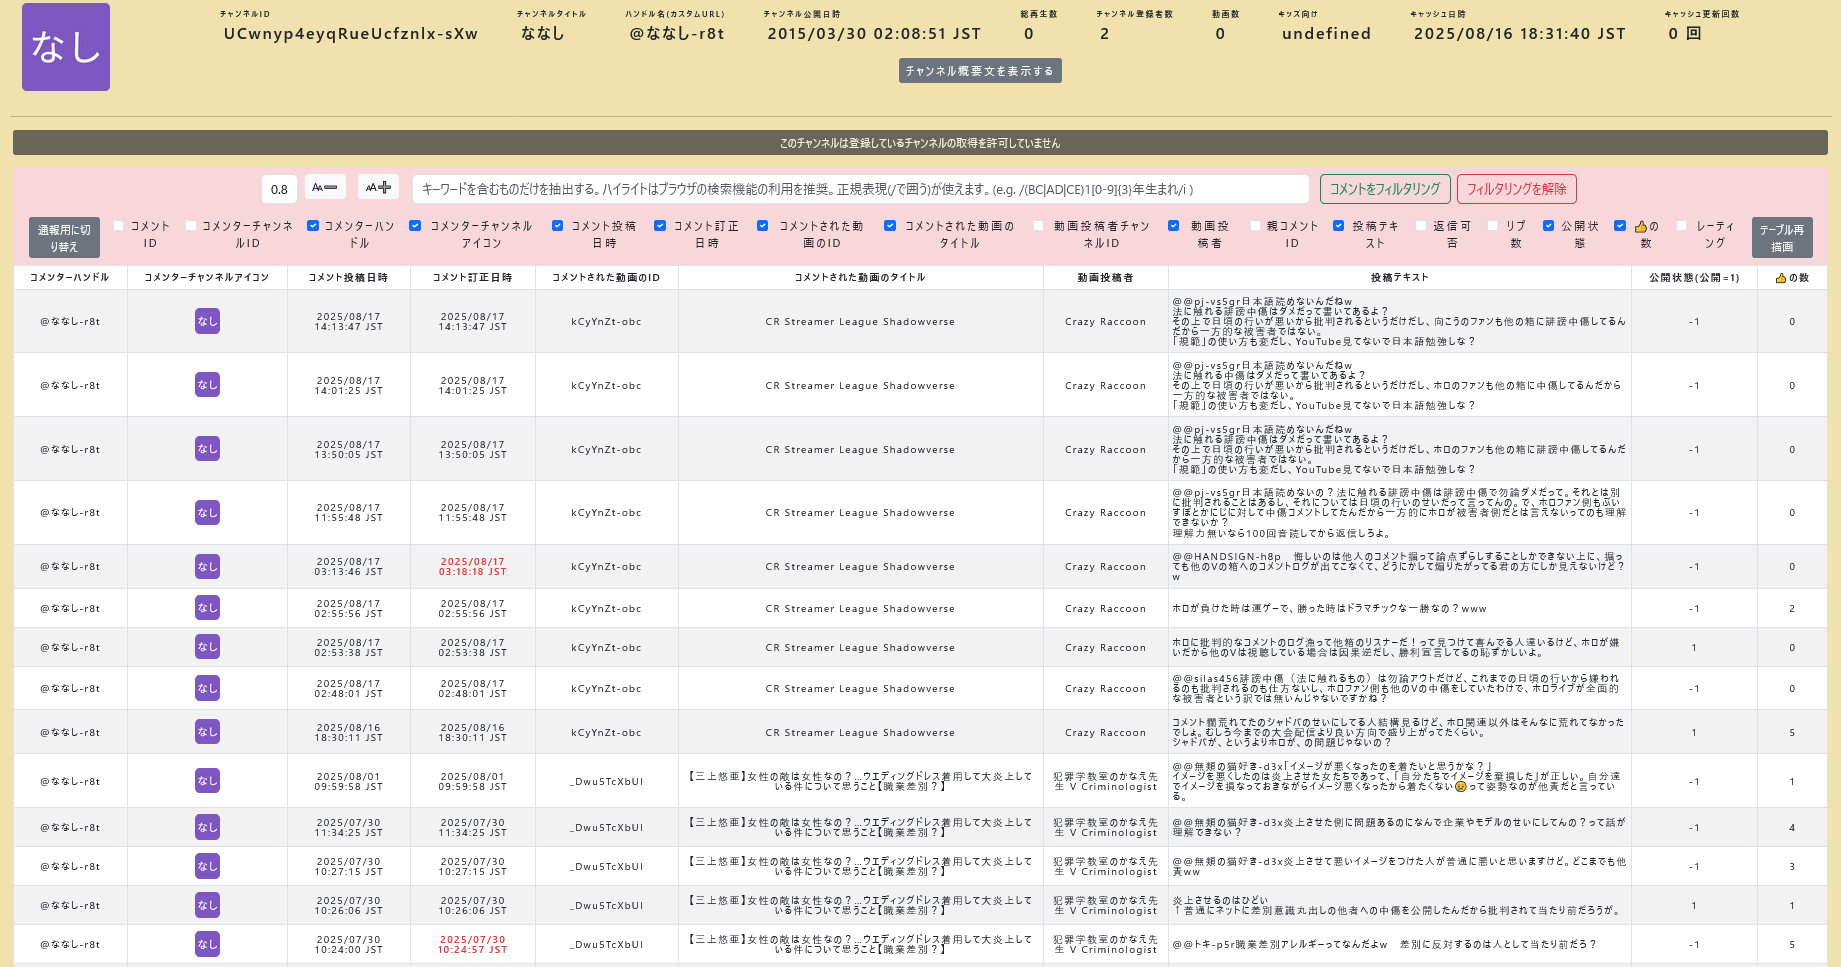1841x967 pixels.
Task: Click the commenter icon in the first table row
Action: (207, 321)
